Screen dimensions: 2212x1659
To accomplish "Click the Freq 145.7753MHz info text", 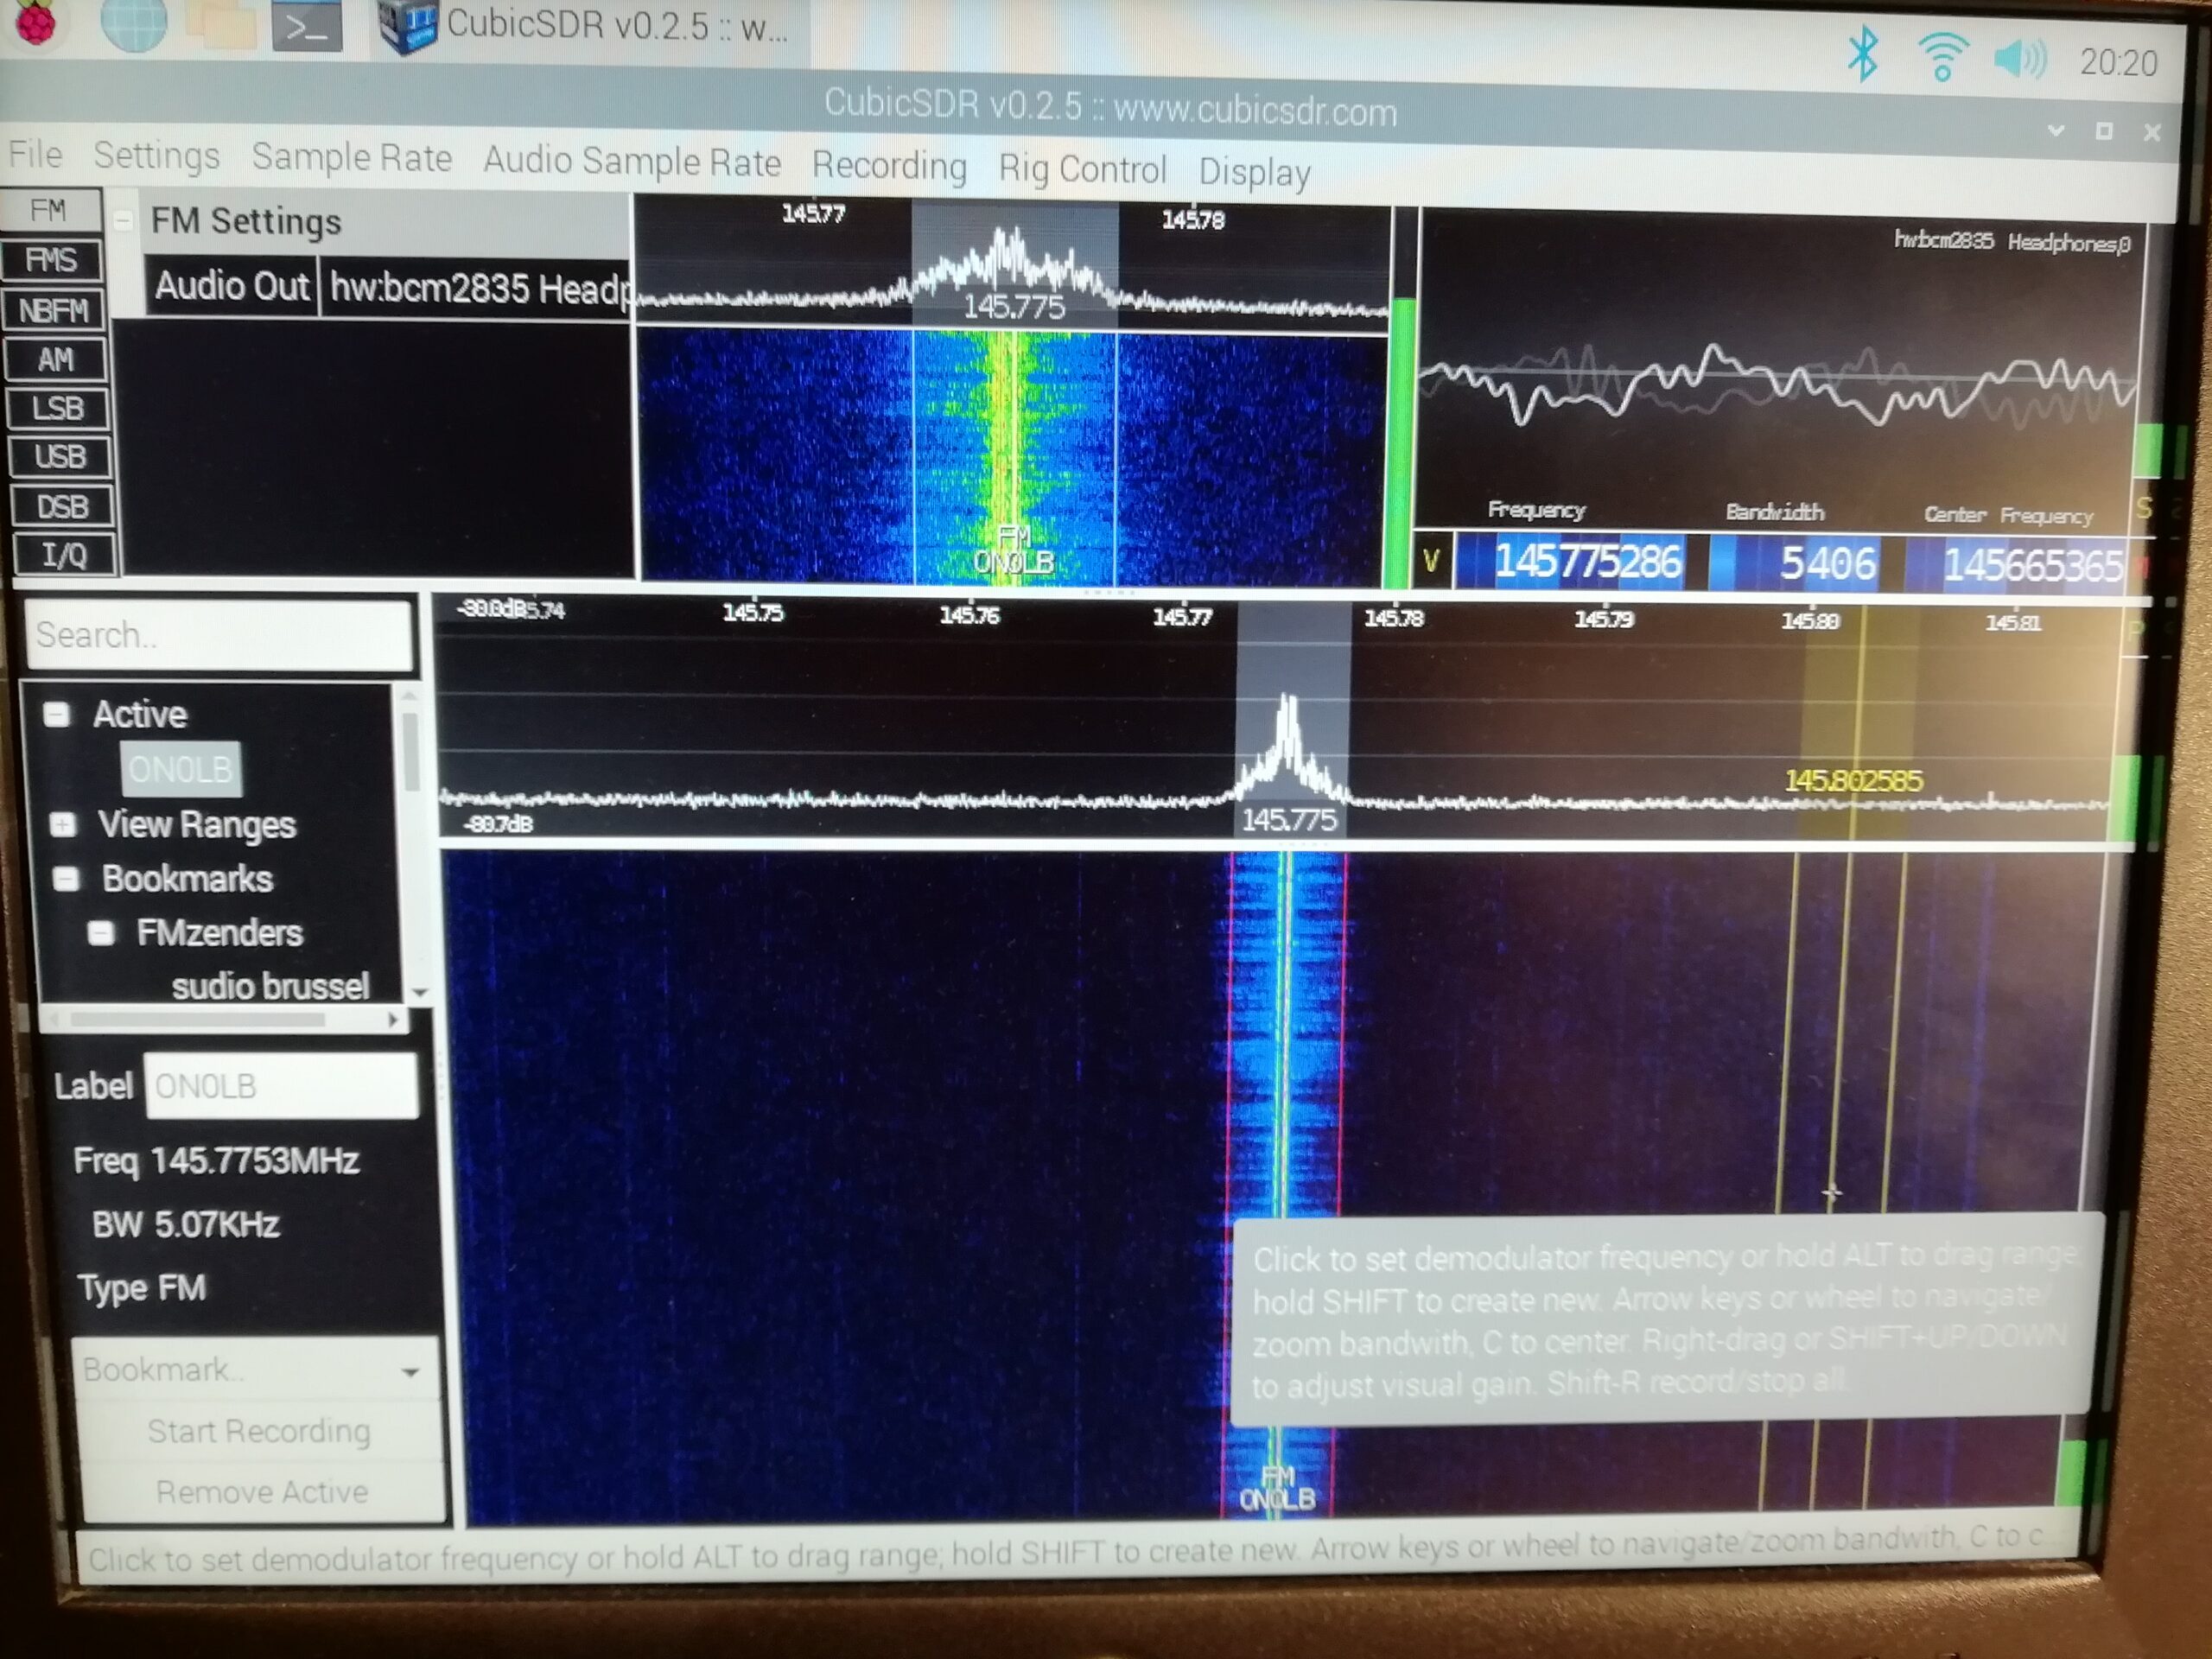I will coord(216,1161).
